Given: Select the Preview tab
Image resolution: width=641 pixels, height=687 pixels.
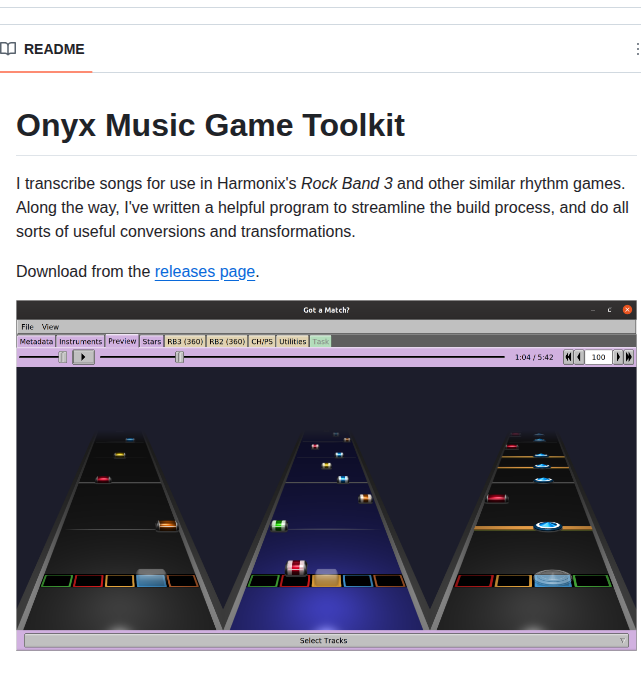Looking at the screenshot, I should pyautogui.click(x=122, y=341).
